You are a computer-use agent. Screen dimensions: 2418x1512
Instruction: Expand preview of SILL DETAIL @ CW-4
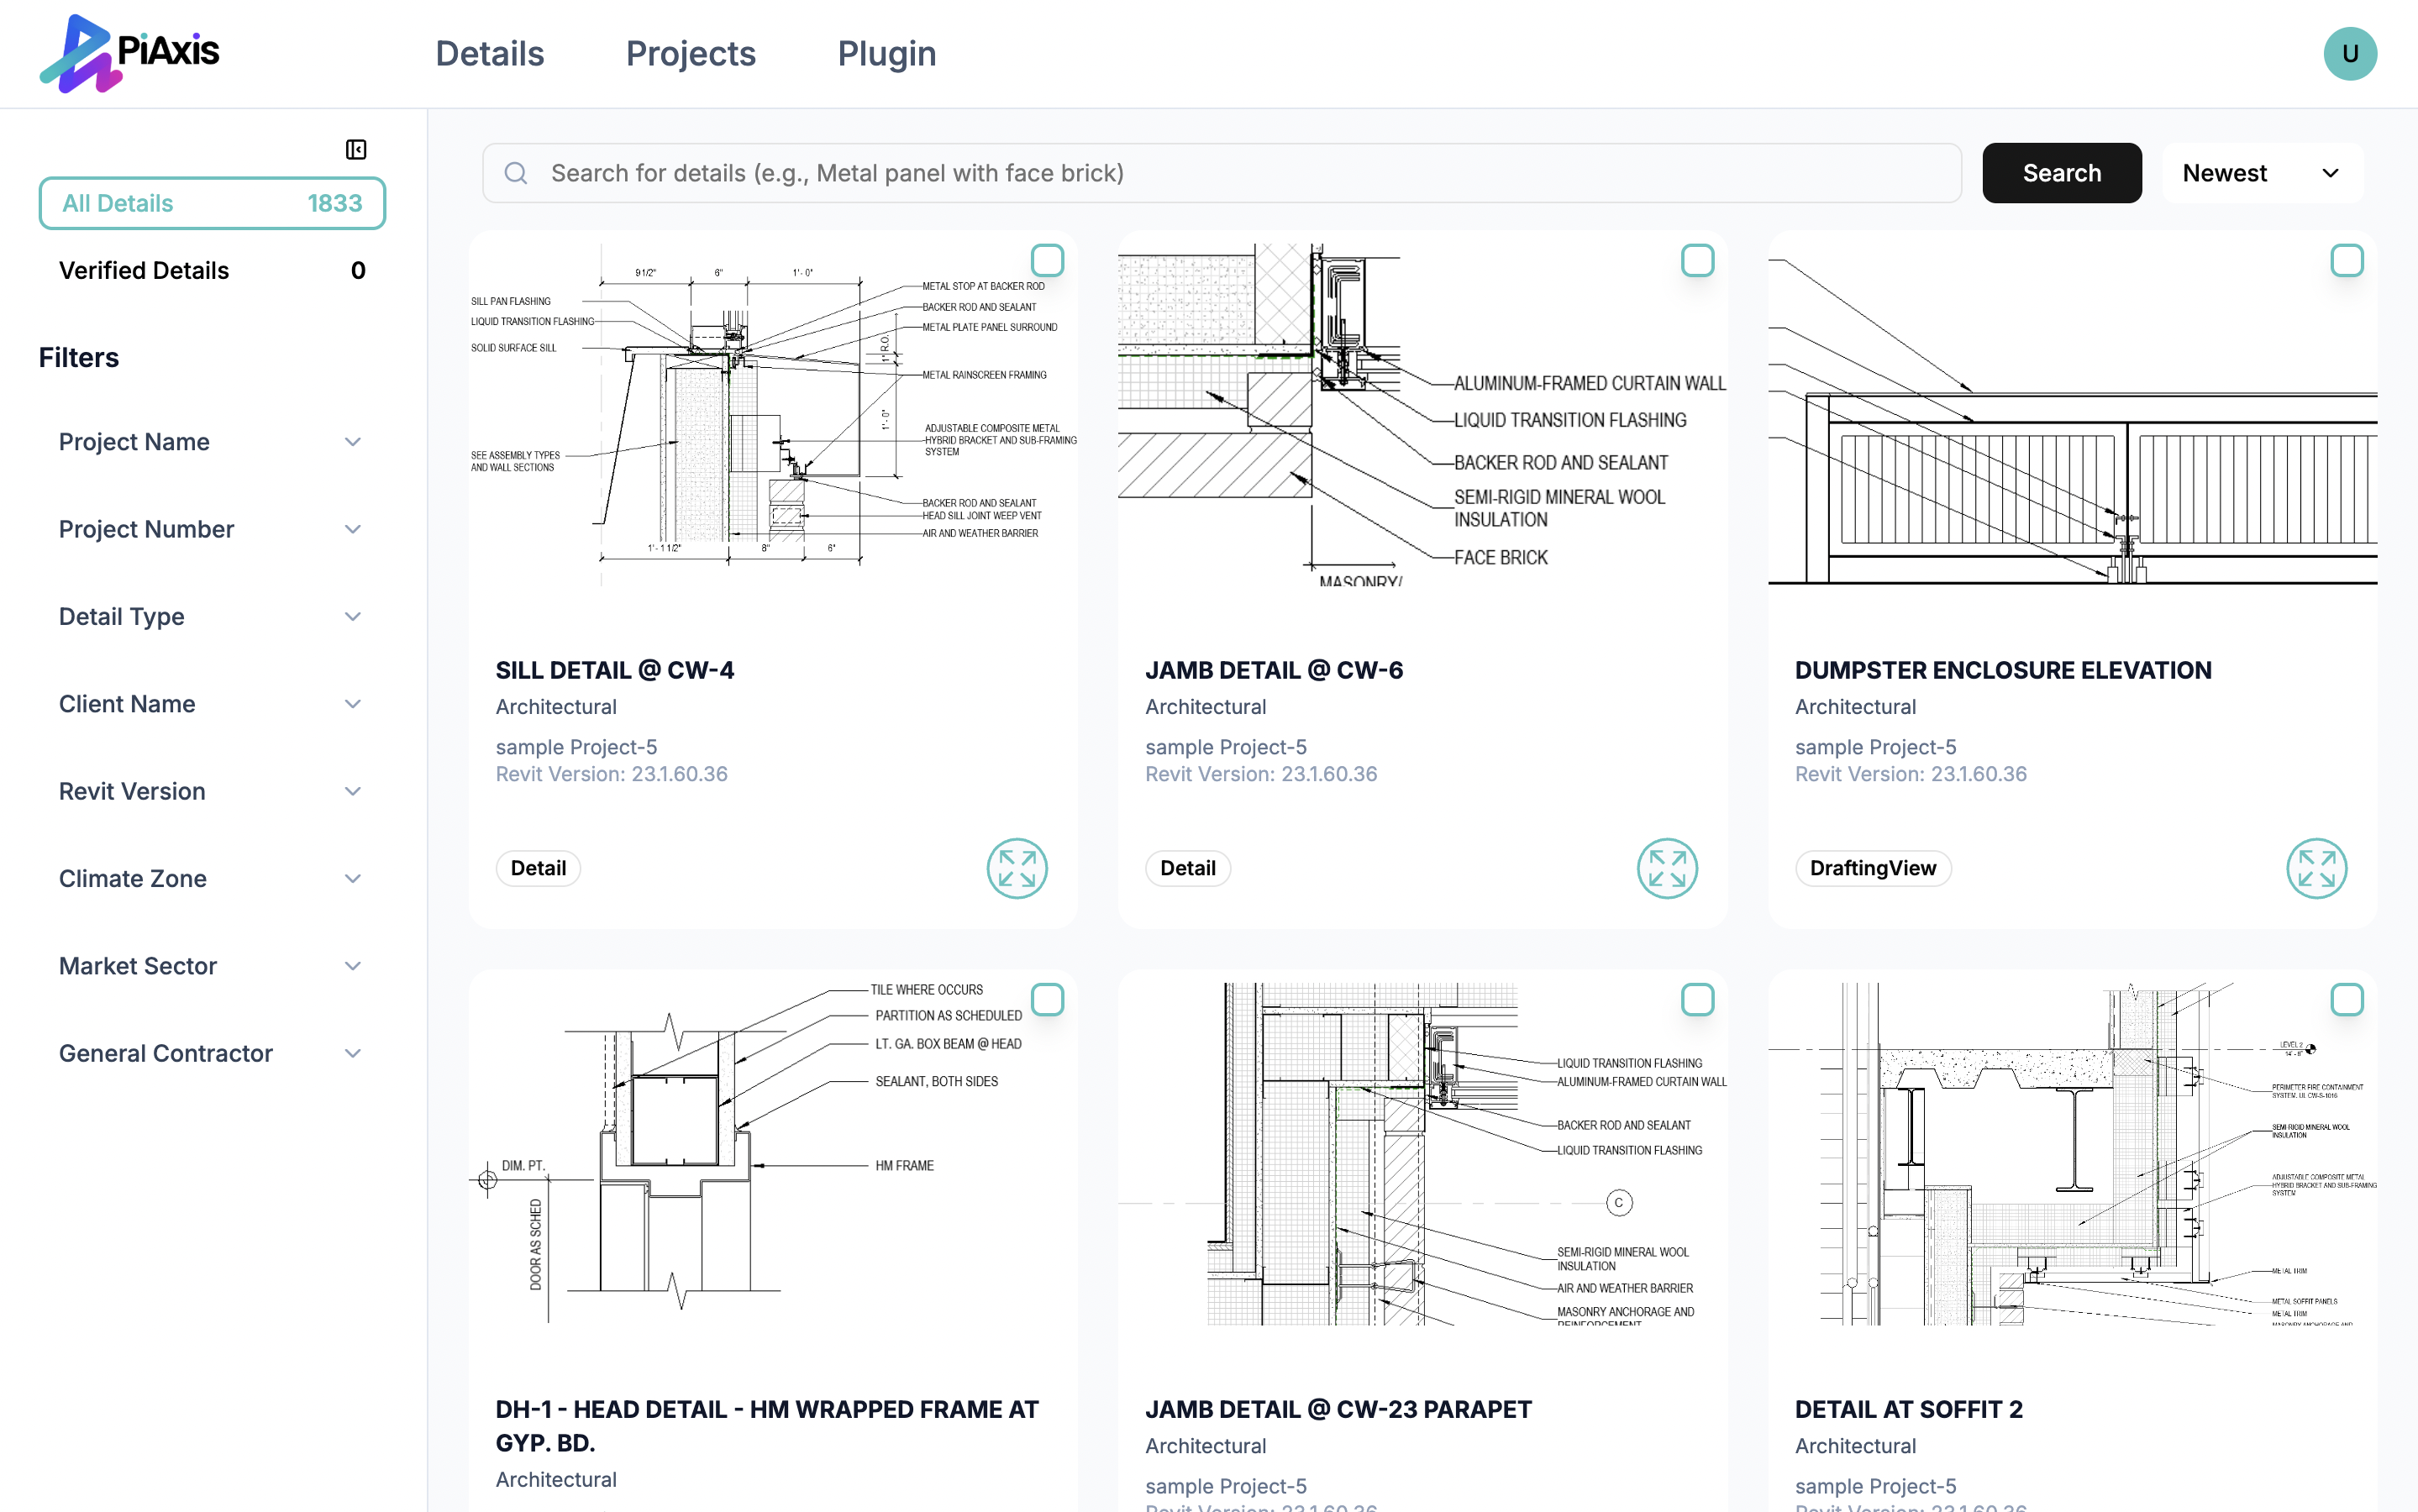pyautogui.click(x=1017, y=868)
